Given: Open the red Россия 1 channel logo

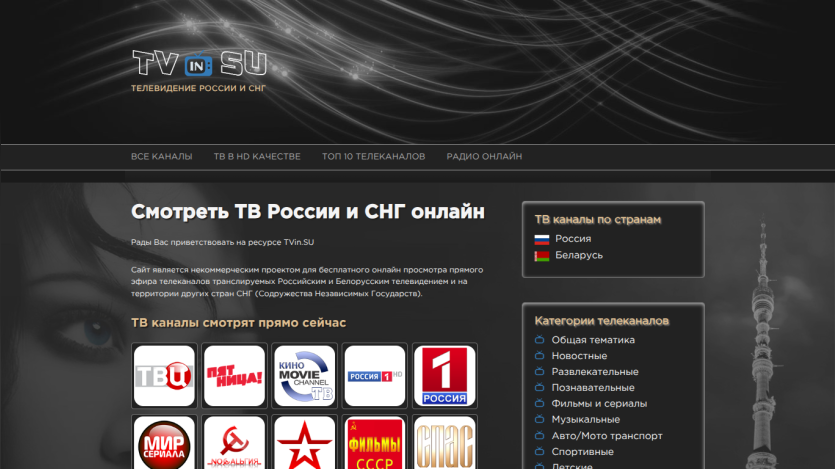Looking at the screenshot, I should pyautogui.click(x=445, y=376).
